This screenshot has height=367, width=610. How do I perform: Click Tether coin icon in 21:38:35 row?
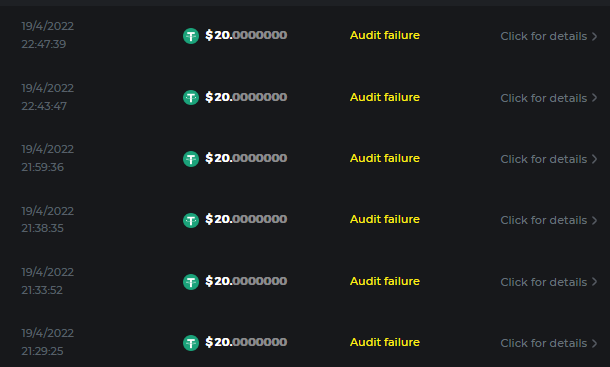(191, 220)
